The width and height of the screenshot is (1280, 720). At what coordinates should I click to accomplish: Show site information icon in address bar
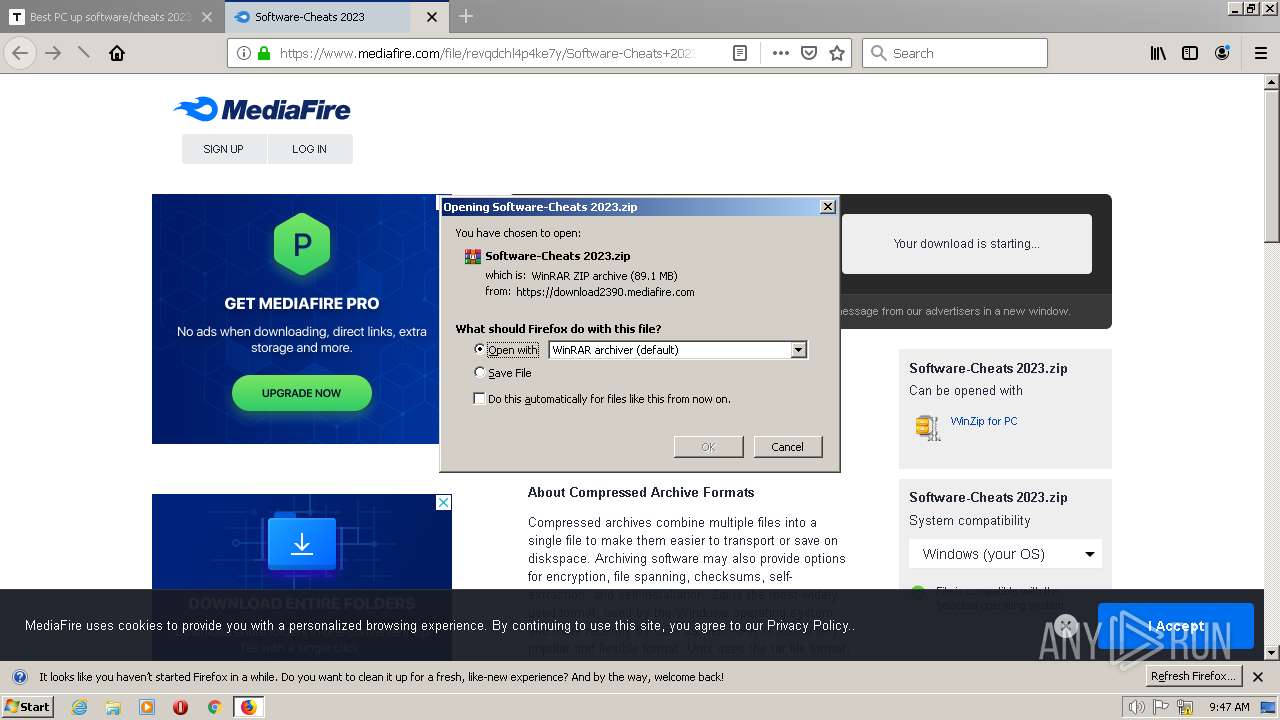pyautogui.click(x=244, y=53)
